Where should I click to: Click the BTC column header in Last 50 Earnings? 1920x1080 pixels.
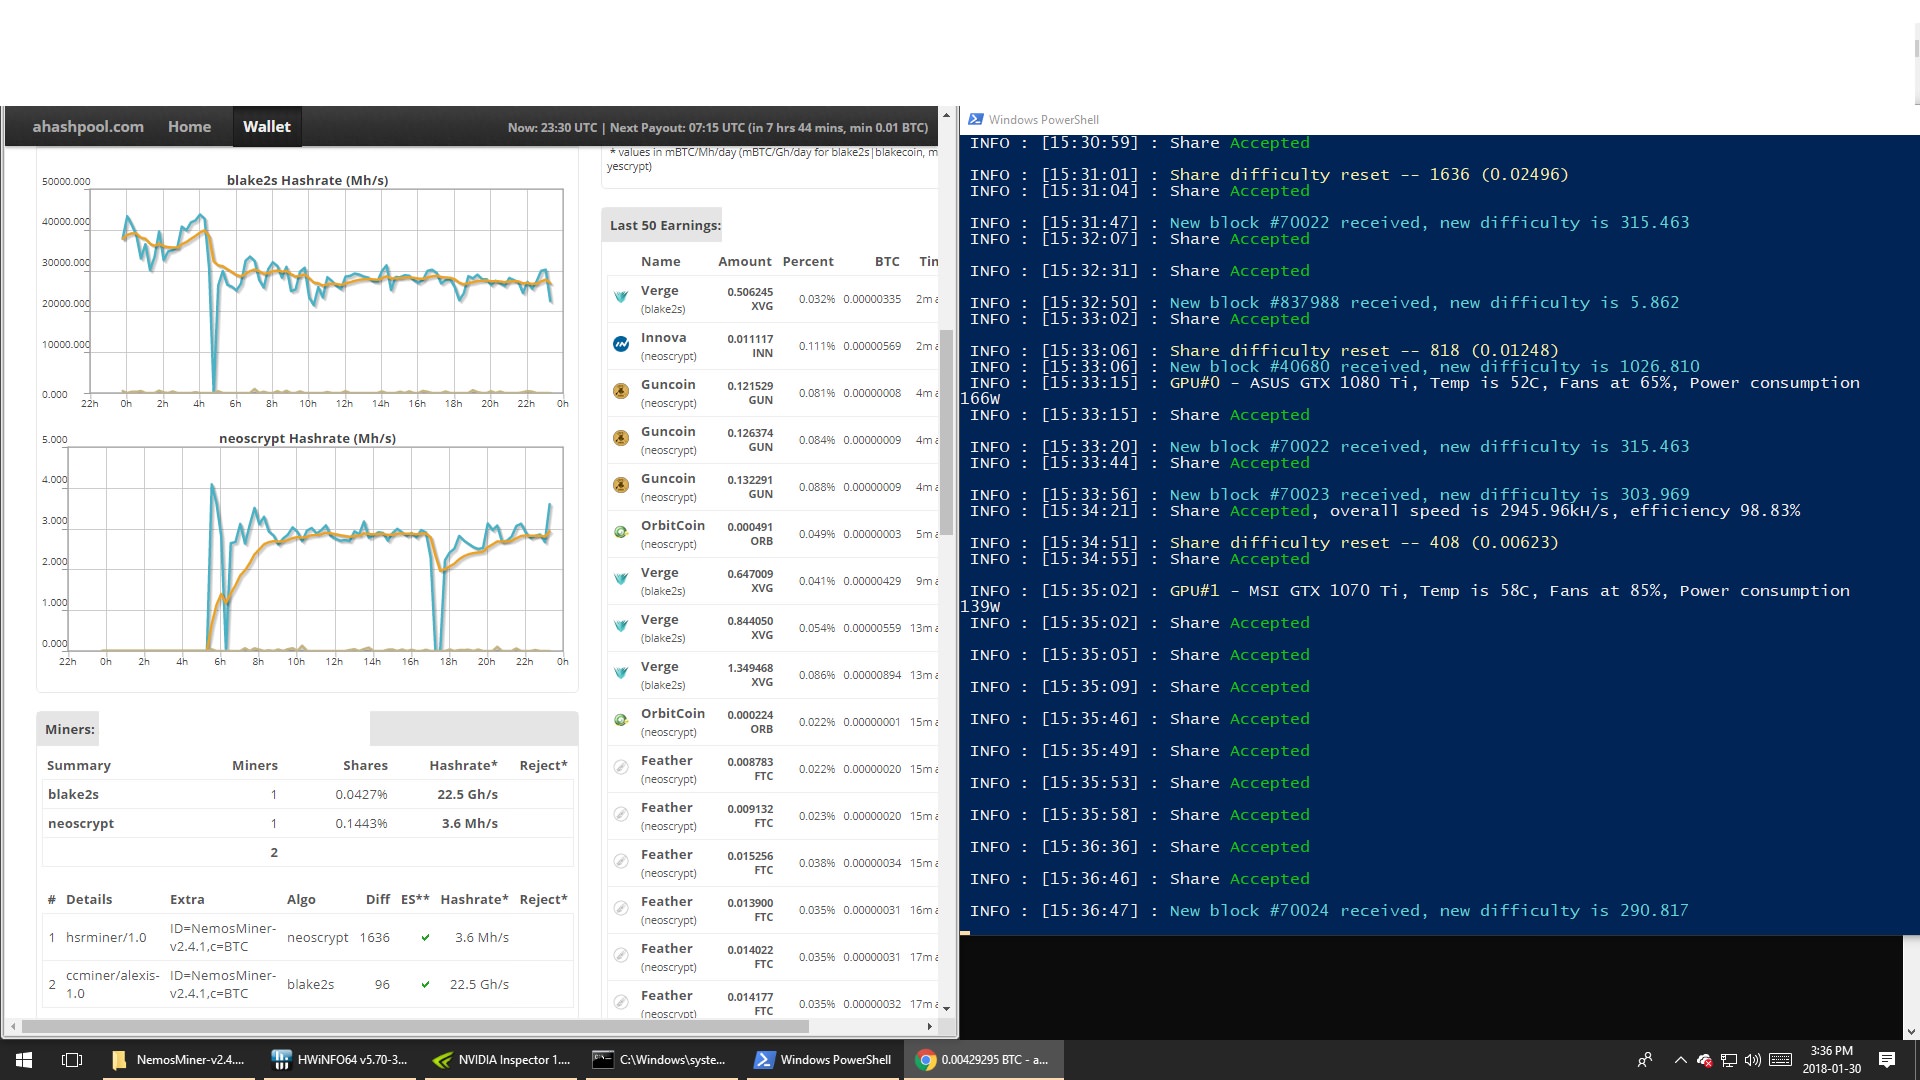point(887,262)
